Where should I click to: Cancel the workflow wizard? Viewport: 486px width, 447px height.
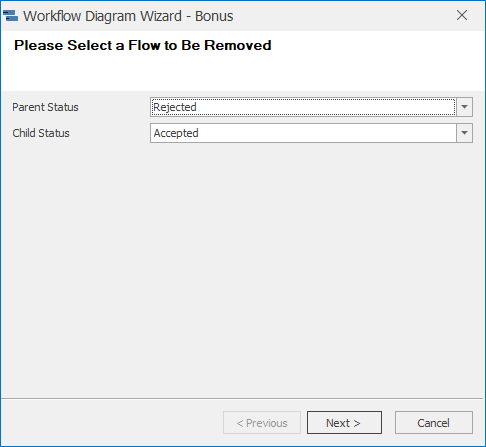[434, 423]
